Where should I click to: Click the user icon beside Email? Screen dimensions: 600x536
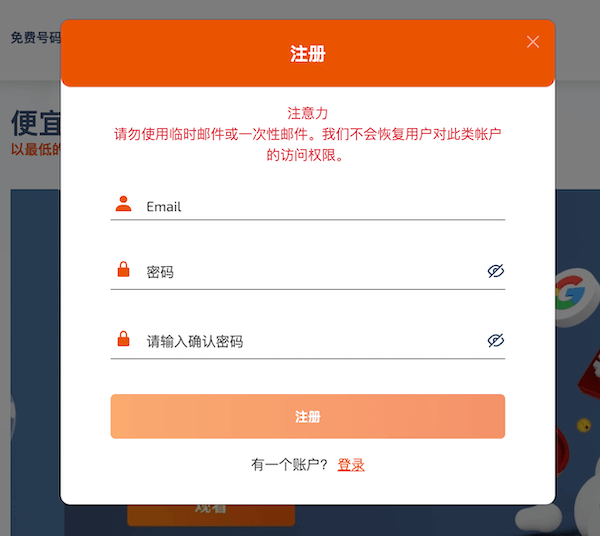coord(123,204)
